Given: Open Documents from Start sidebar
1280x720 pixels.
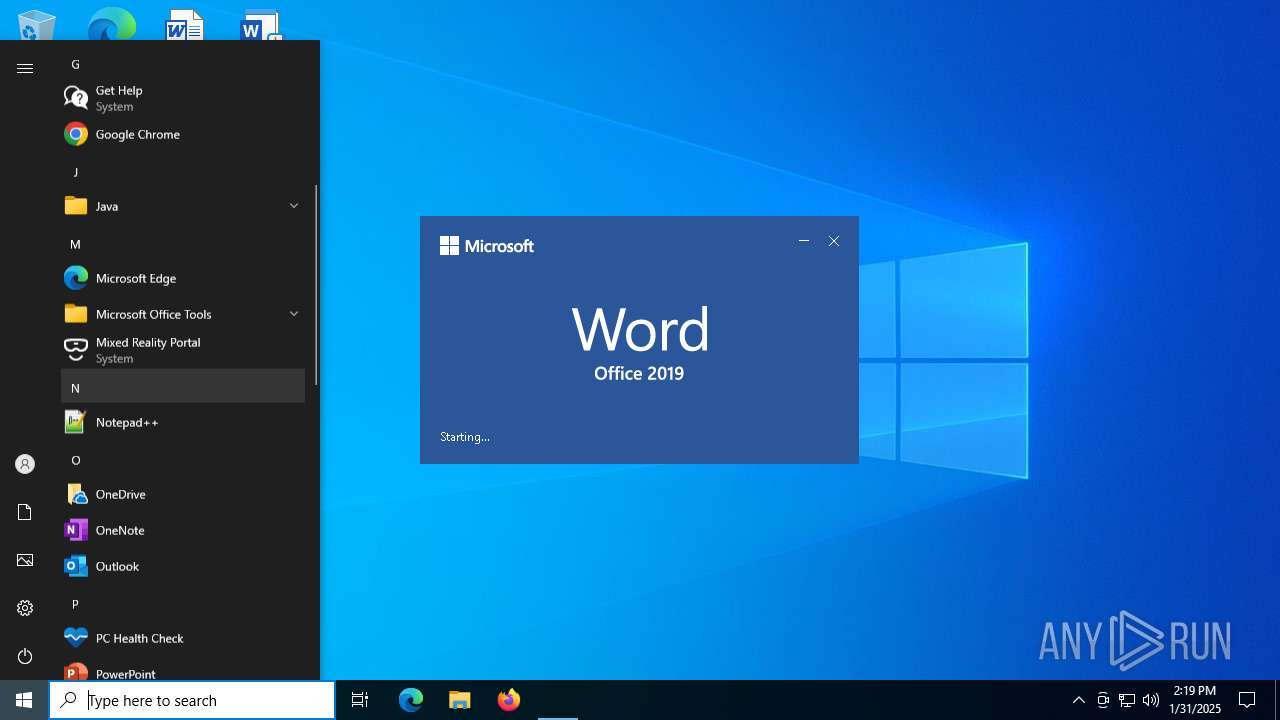Looking at the screenshot, I should 25,512.
